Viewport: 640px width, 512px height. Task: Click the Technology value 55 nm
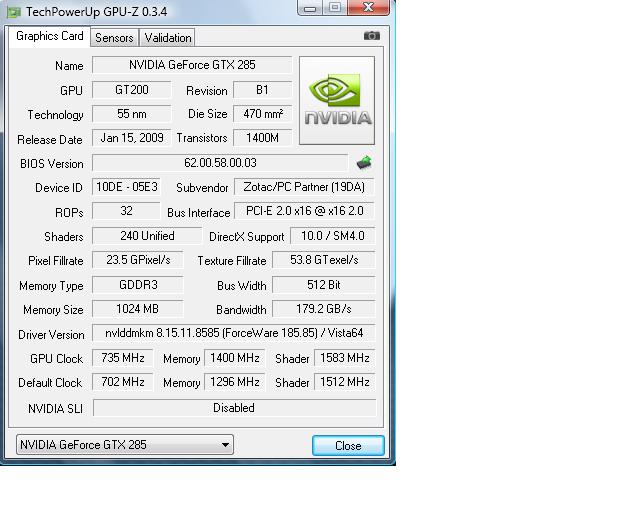tap(131, 114)
